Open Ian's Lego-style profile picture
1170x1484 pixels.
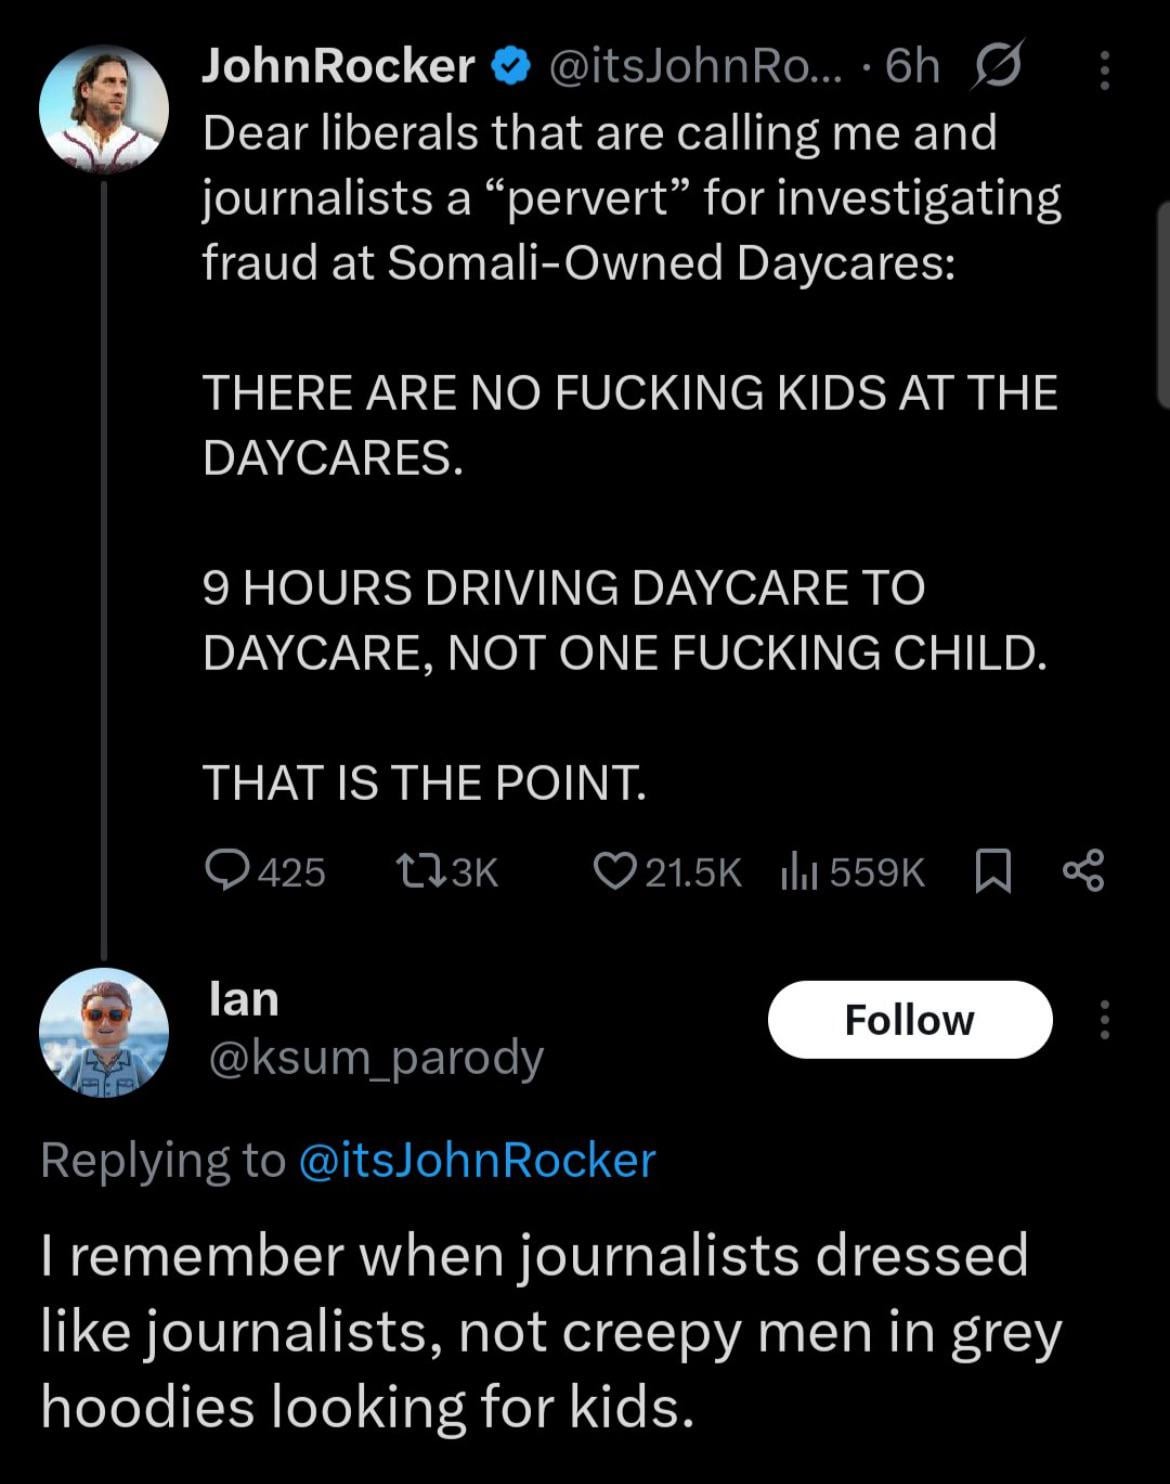click(103, 1032)
